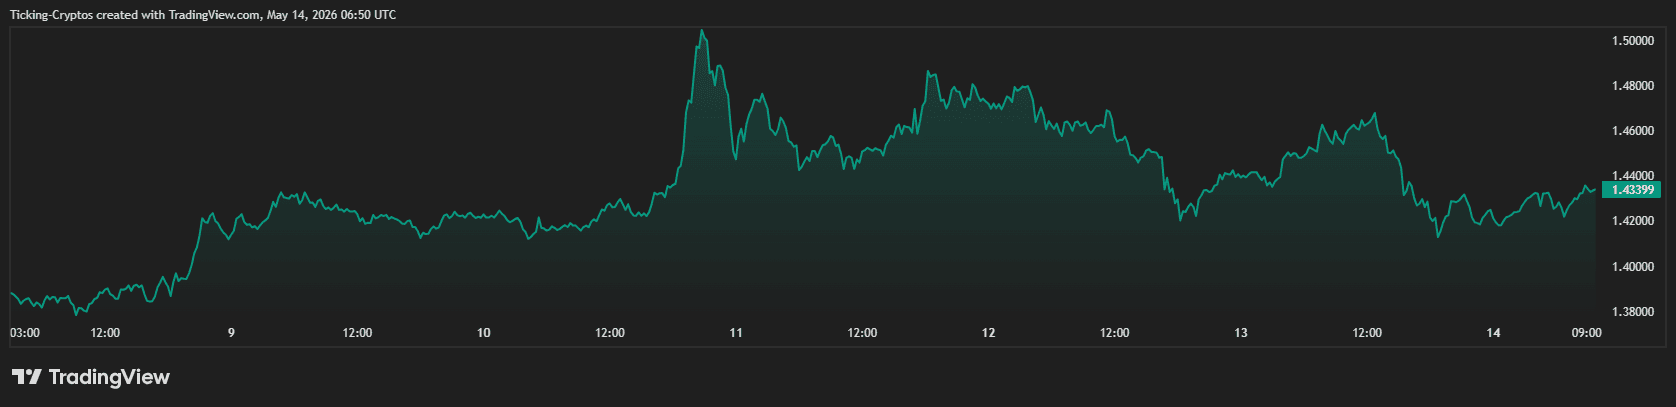Click the date 11 on time axis

click(x=736, y=333)
